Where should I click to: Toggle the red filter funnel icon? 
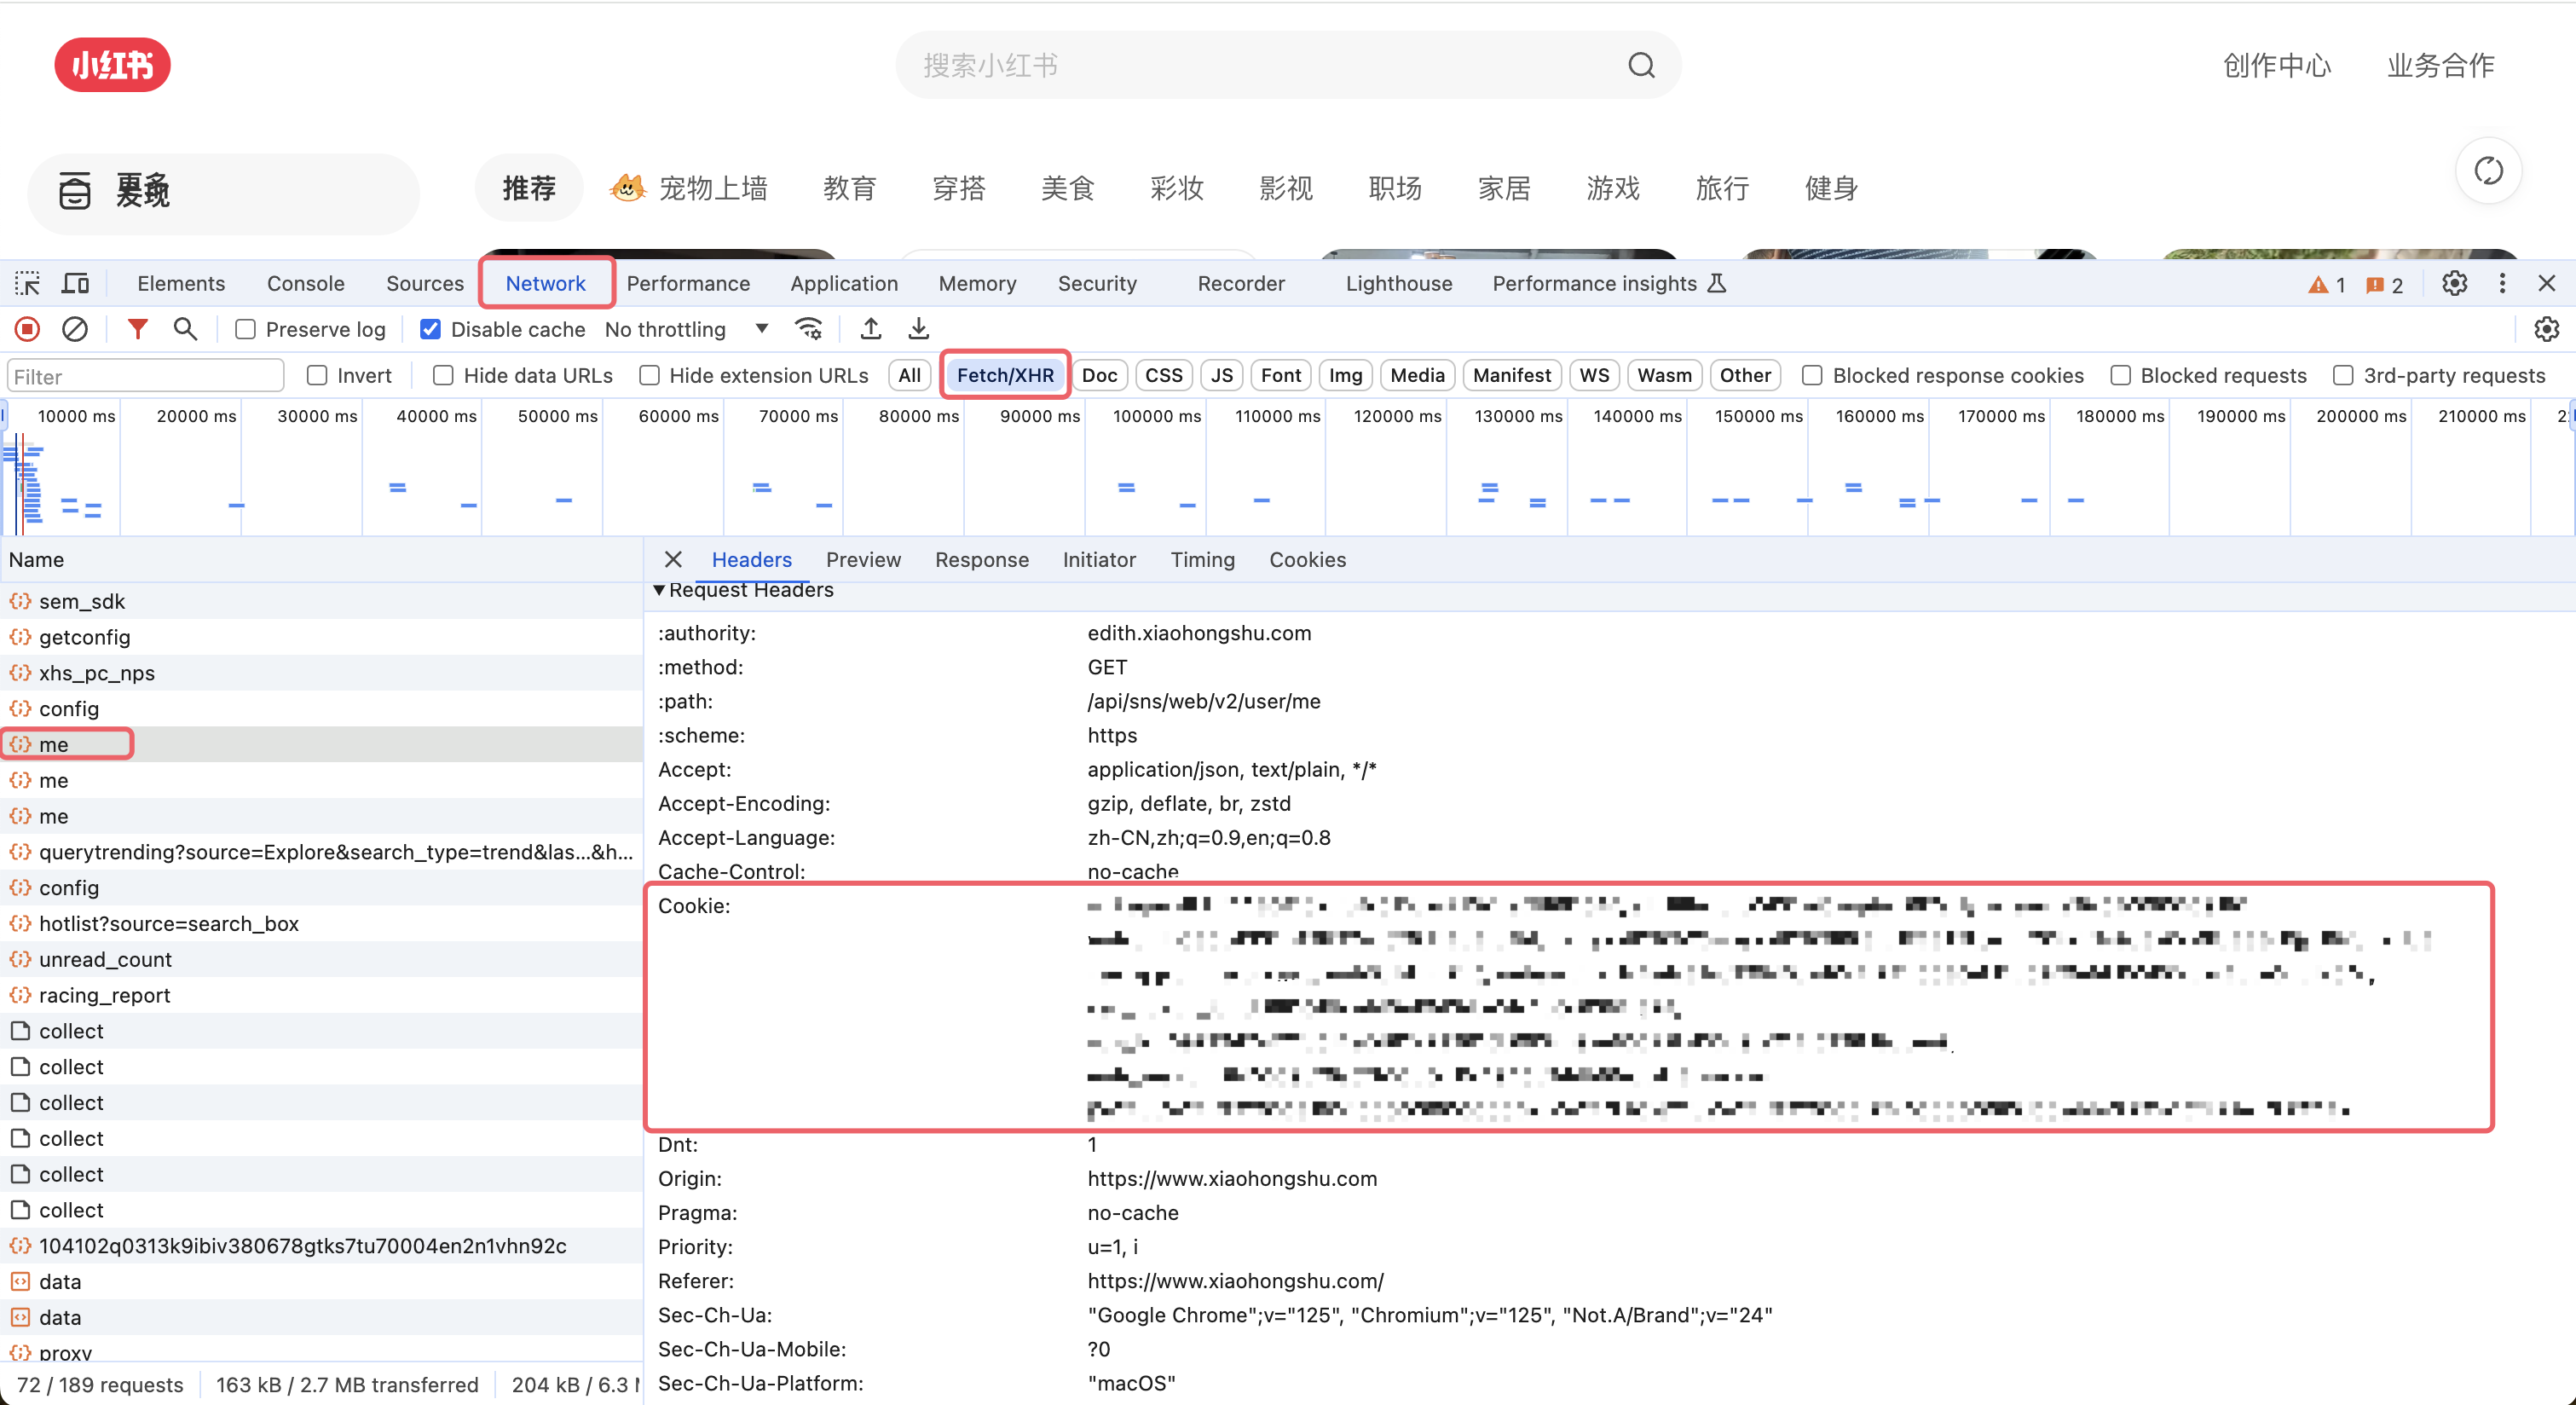click(137, 329)
